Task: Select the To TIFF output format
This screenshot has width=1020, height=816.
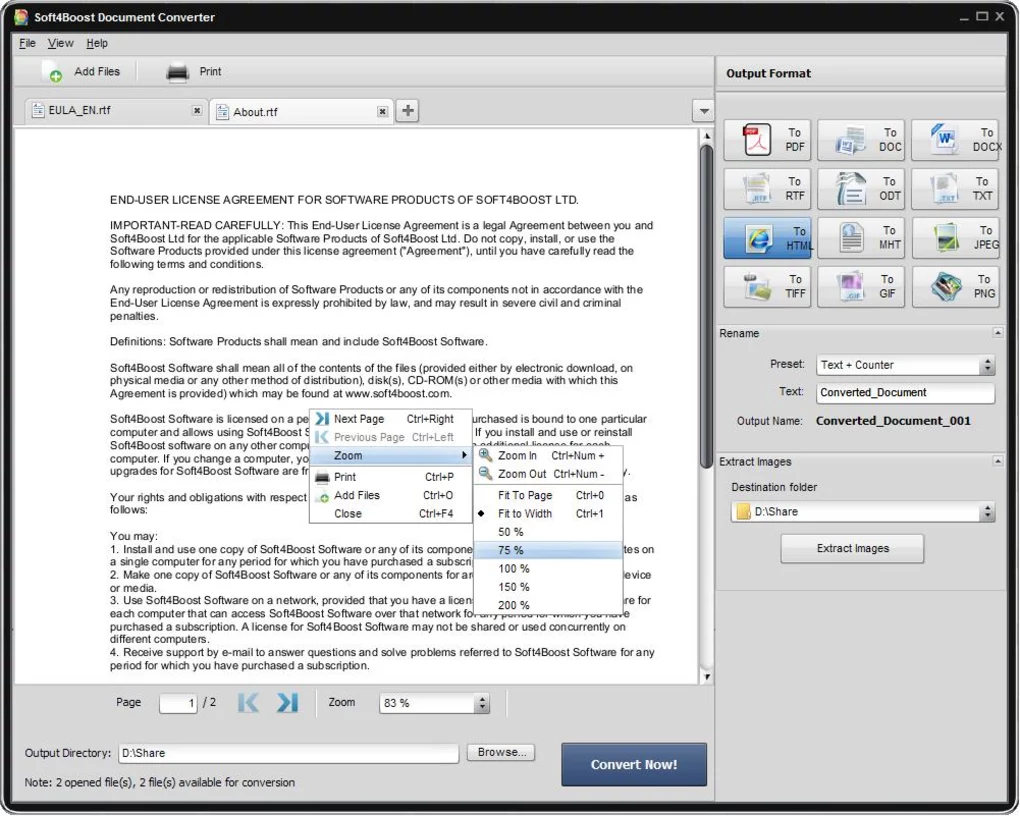Action: (x=766, y=287)
